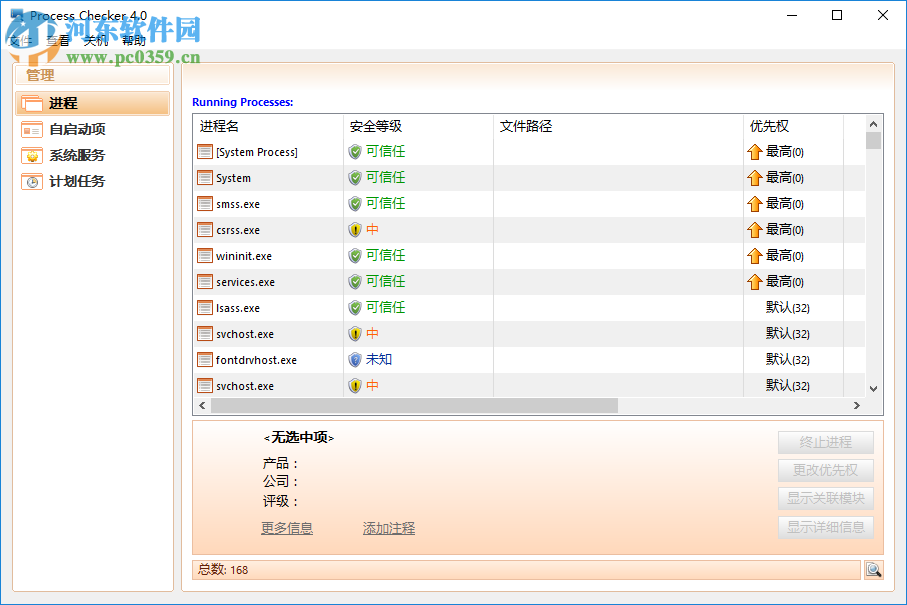
Task: Open the 文件 menu
Action: (20, 40)
